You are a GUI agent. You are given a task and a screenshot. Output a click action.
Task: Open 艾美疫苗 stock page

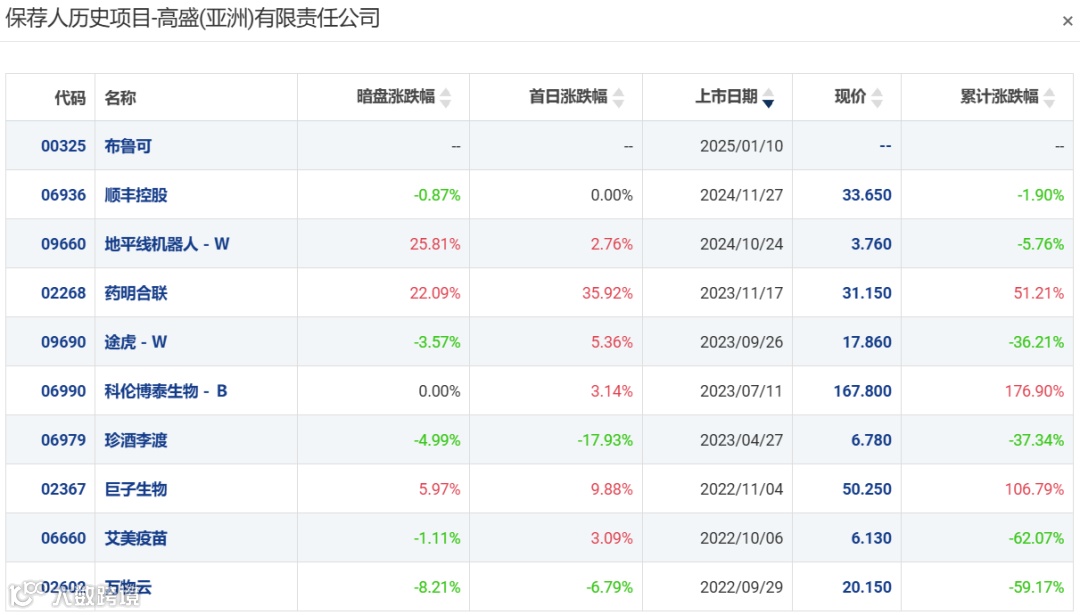point(136,538)
